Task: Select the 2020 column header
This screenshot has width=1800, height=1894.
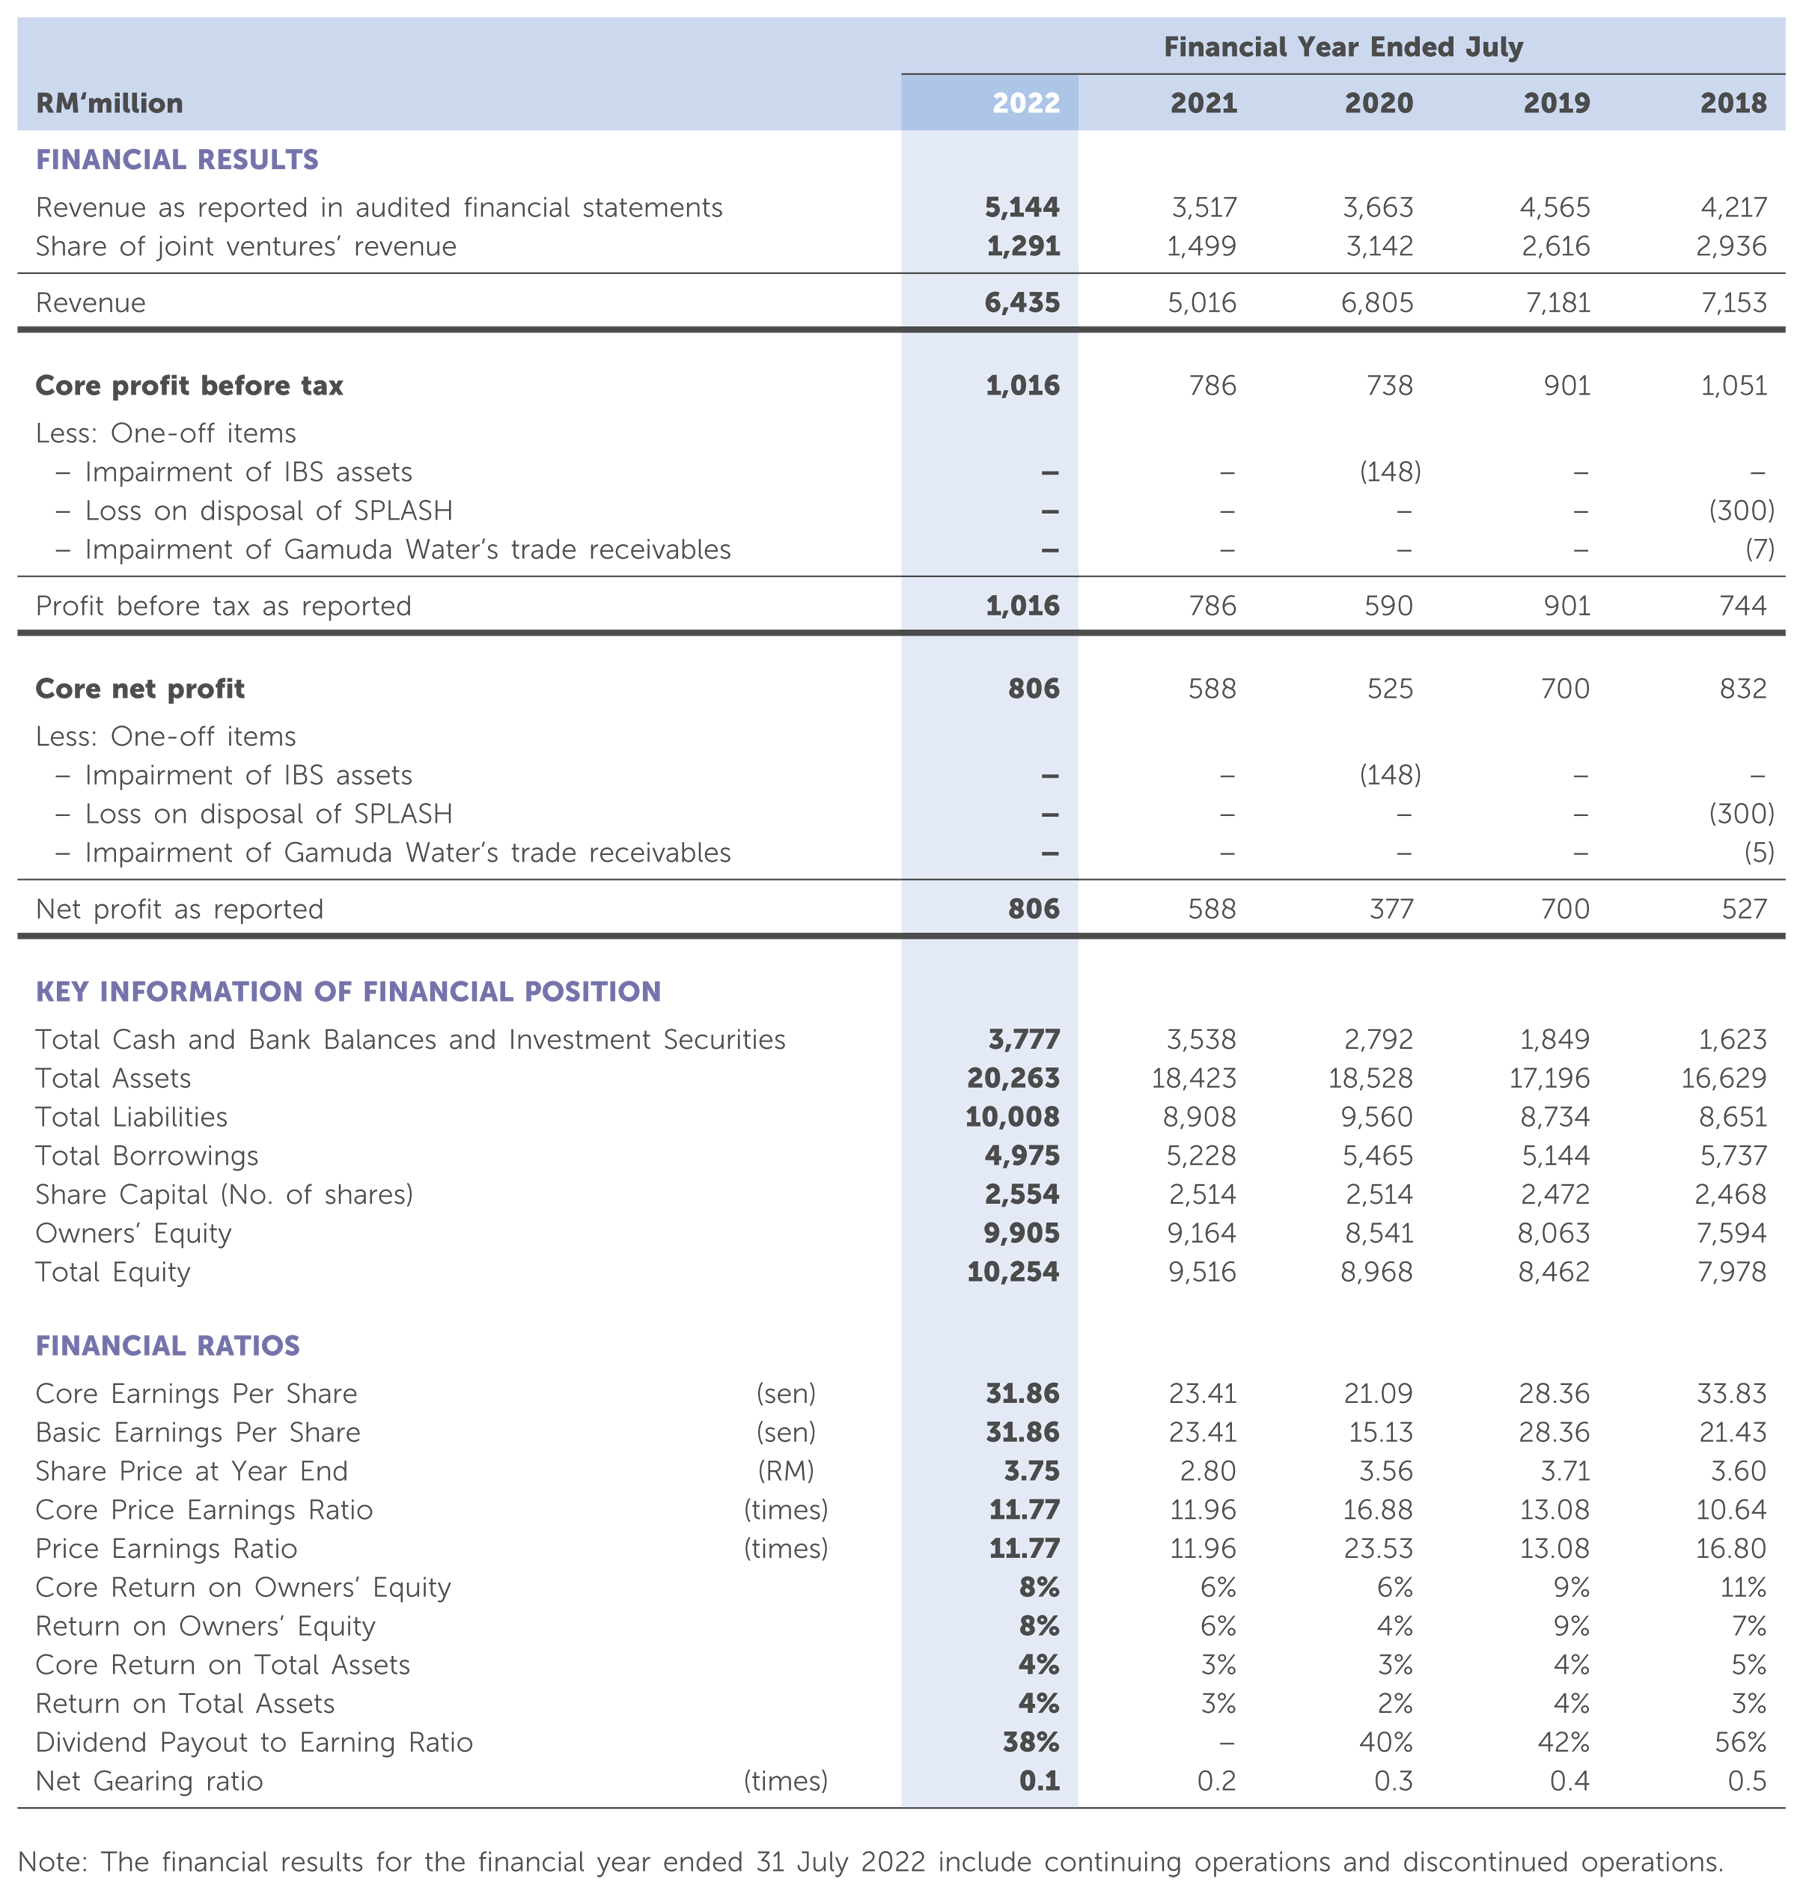Action: [1380, 102]
